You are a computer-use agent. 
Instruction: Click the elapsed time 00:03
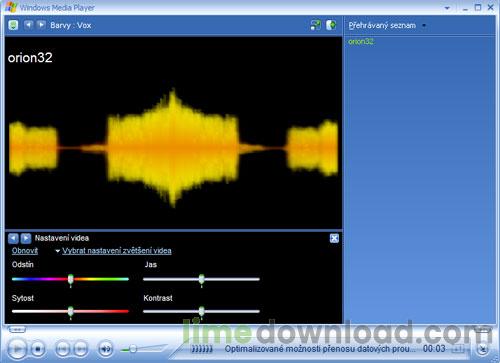(x=434, y=349)
